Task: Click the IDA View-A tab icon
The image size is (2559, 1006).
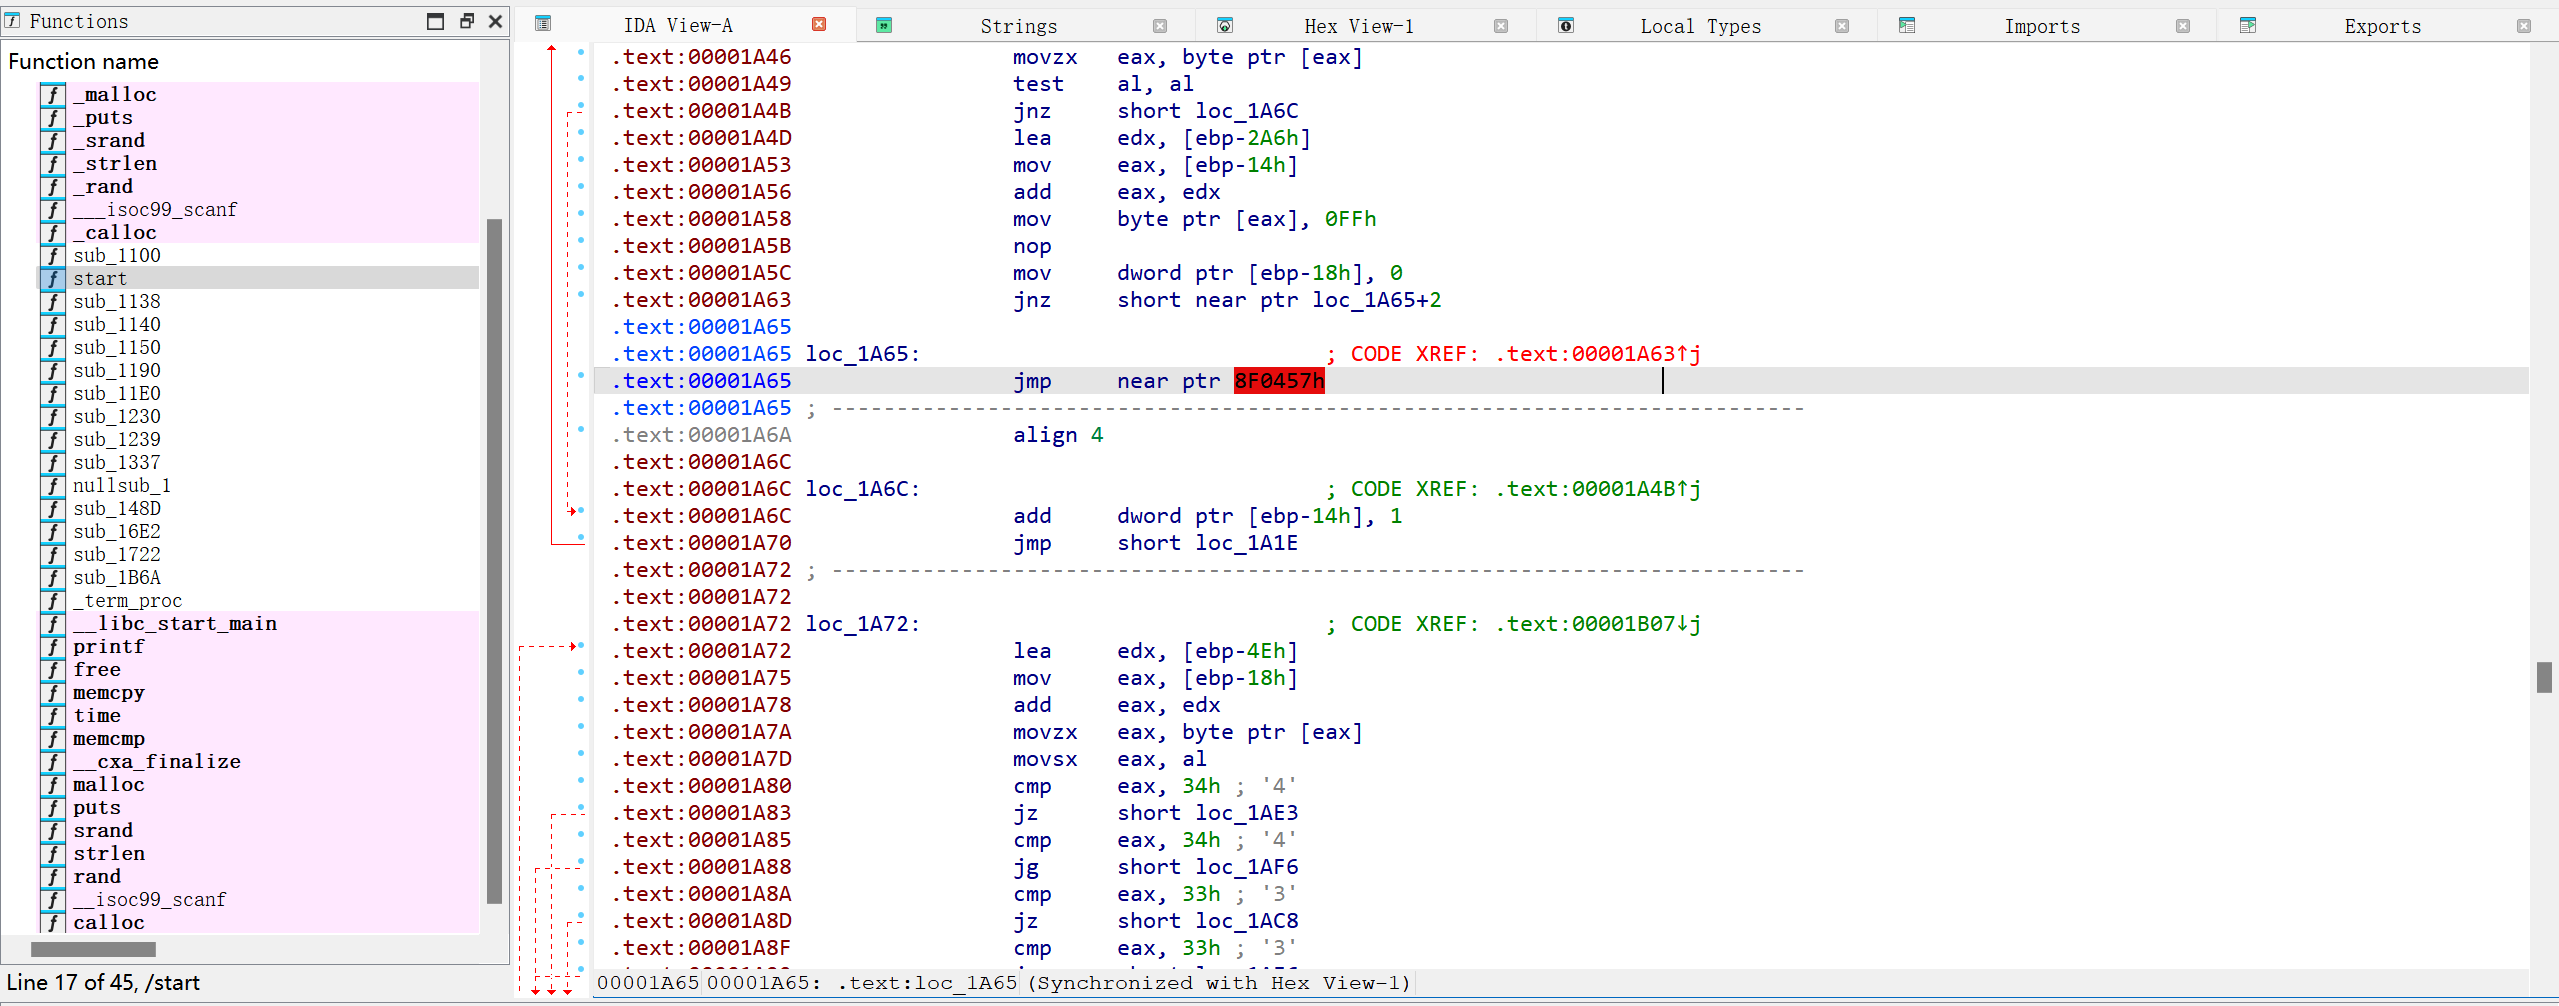Action: [543, 25]
